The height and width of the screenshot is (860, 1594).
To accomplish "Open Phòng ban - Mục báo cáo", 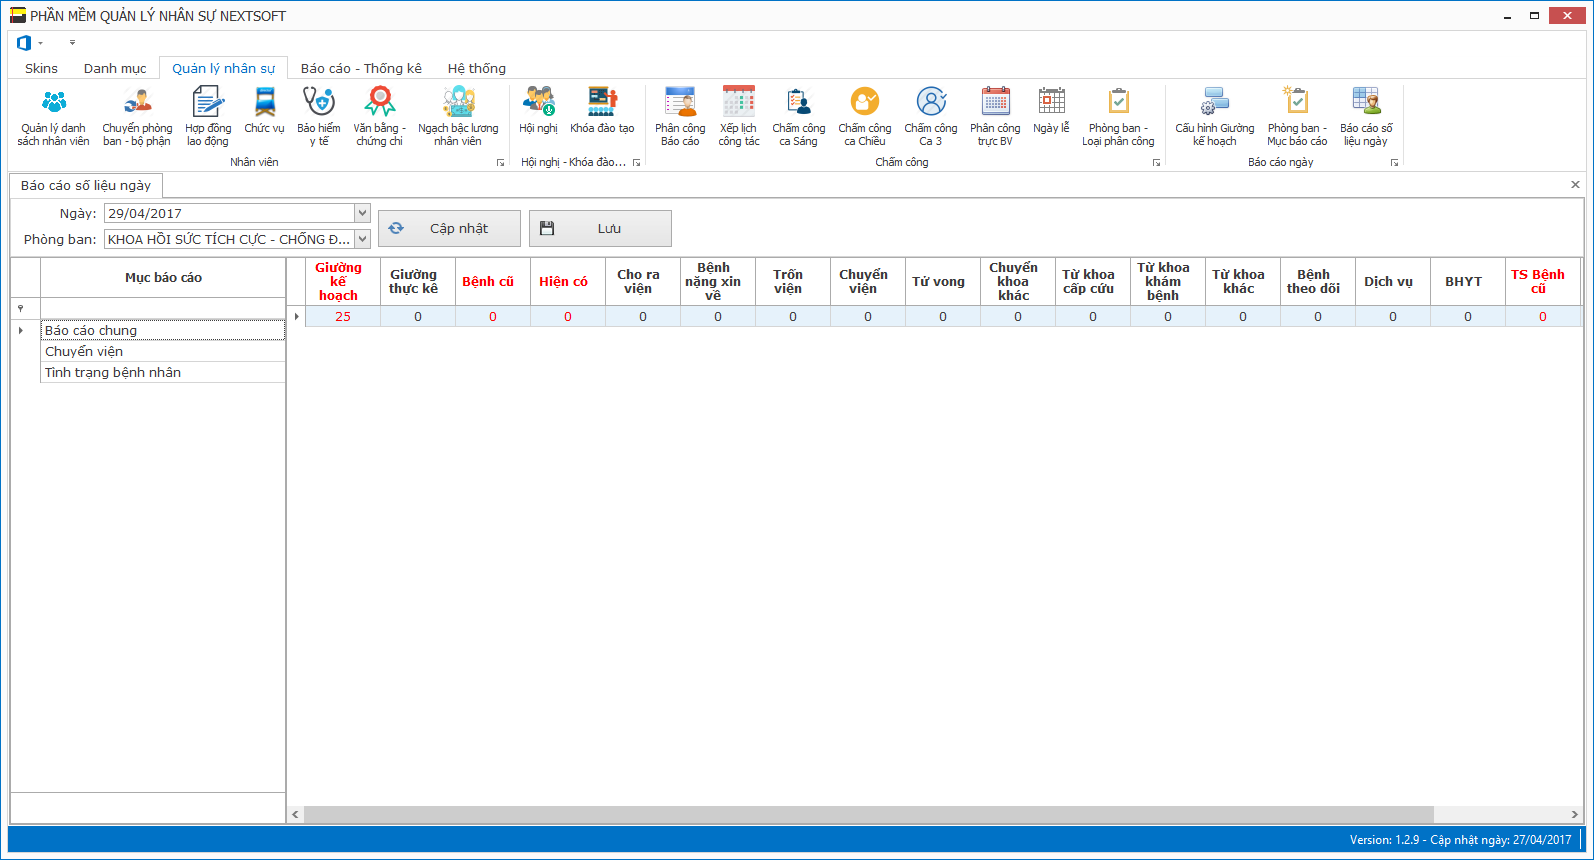I will [x=1297, y=117].
